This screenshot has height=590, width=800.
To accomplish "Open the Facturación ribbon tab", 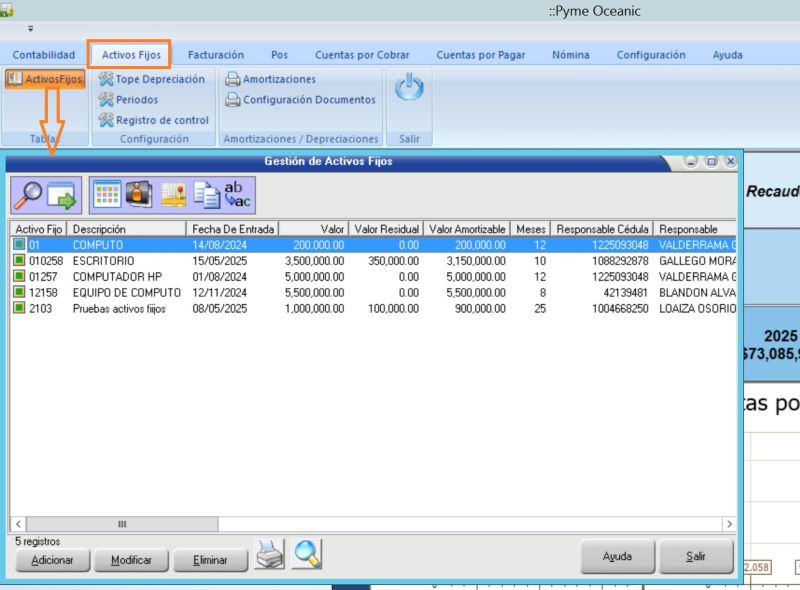I will [215, 55].
